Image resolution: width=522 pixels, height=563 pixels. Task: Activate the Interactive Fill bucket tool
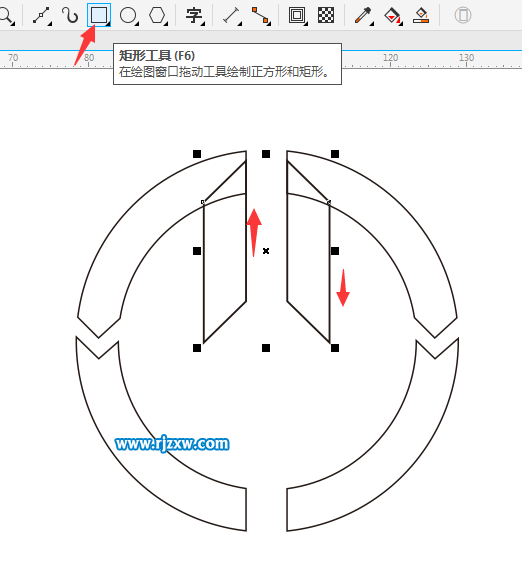[392, 16]
